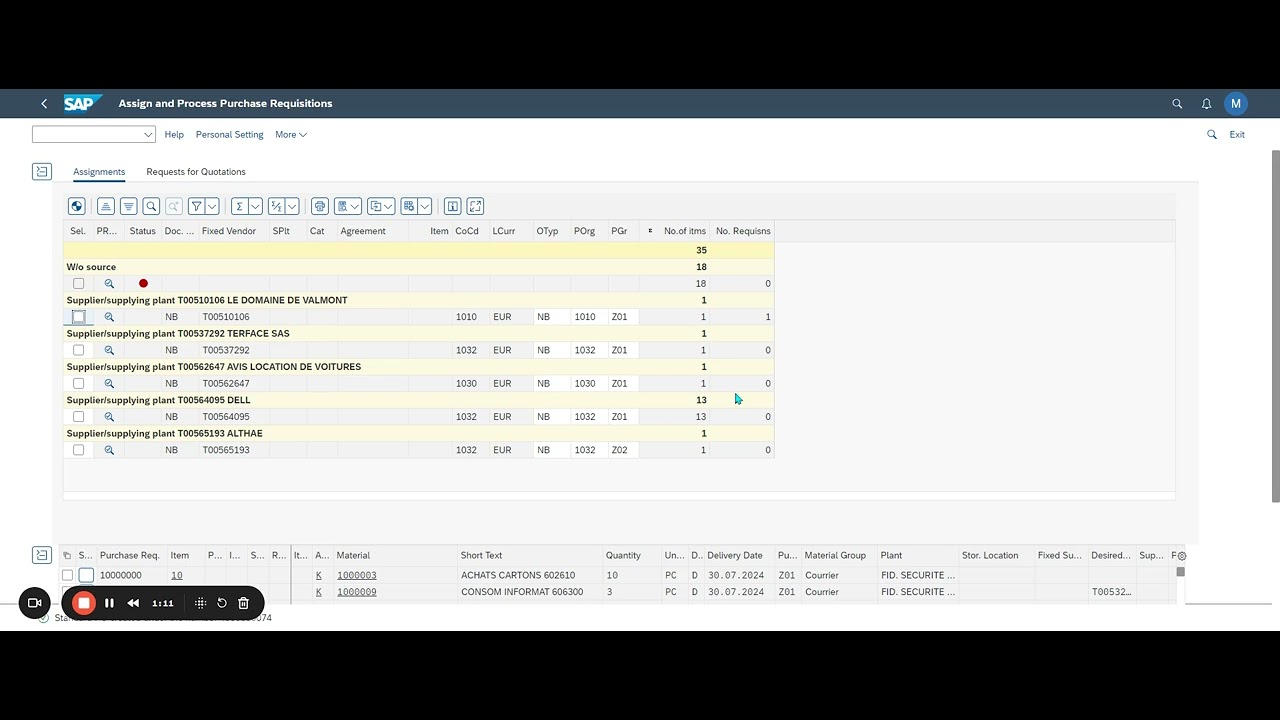Click the vertical page scrollbar
This screenshot has width=1280, height=720.
coord(1275,325)
